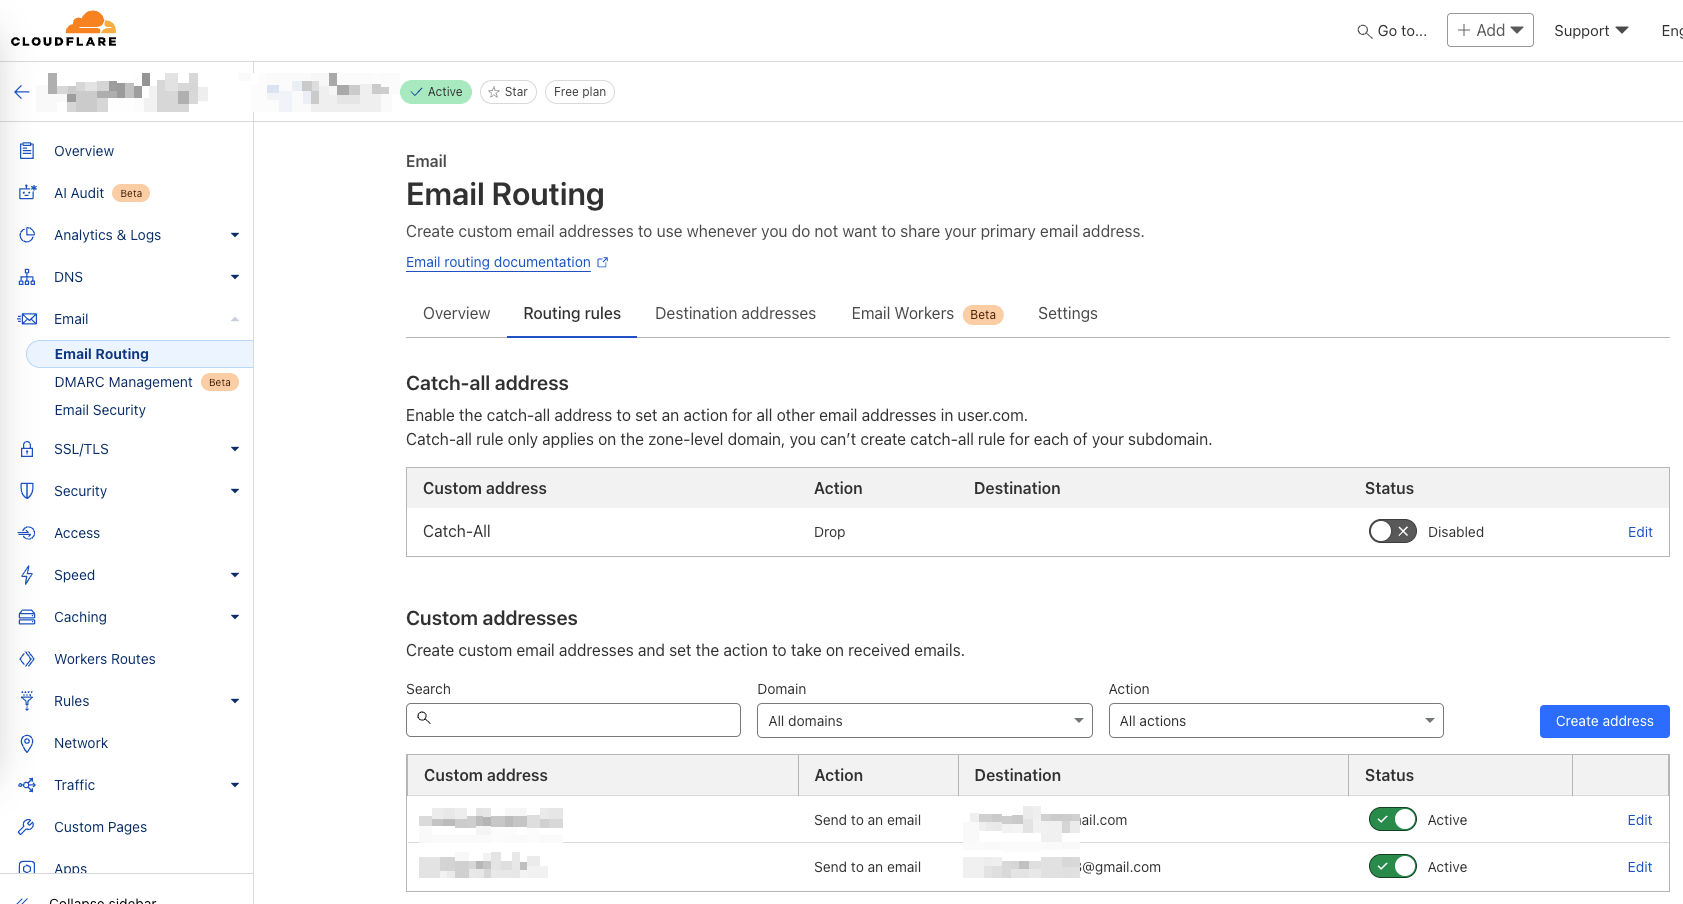This screenshot has width=1683, height=904.
Task: Edit the @gmail.com destination rule
Action: (1640, 867)
